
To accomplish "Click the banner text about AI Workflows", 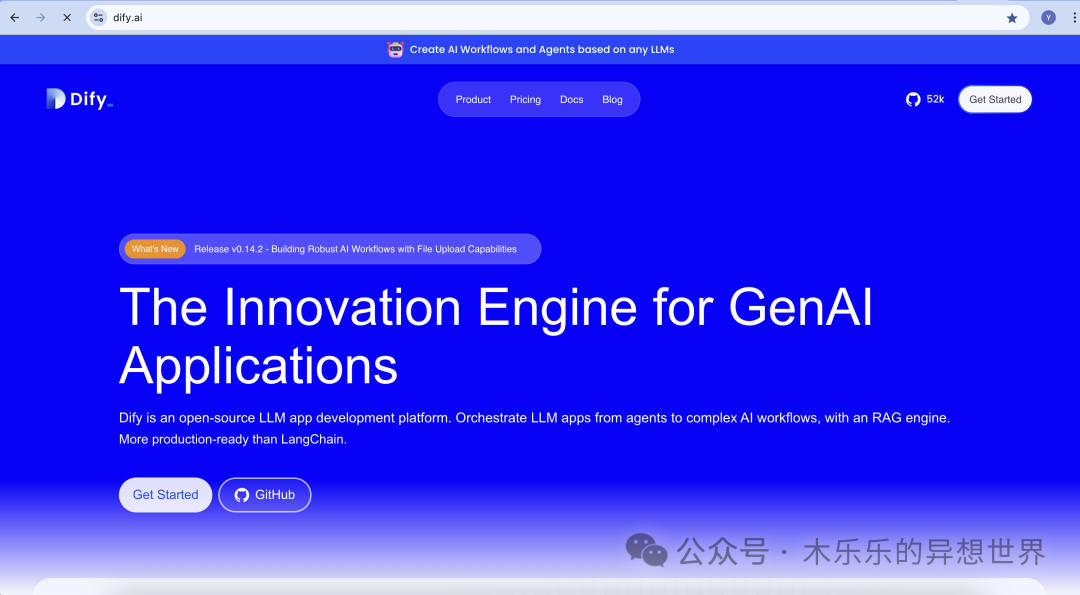I will [x=542, y=50].
